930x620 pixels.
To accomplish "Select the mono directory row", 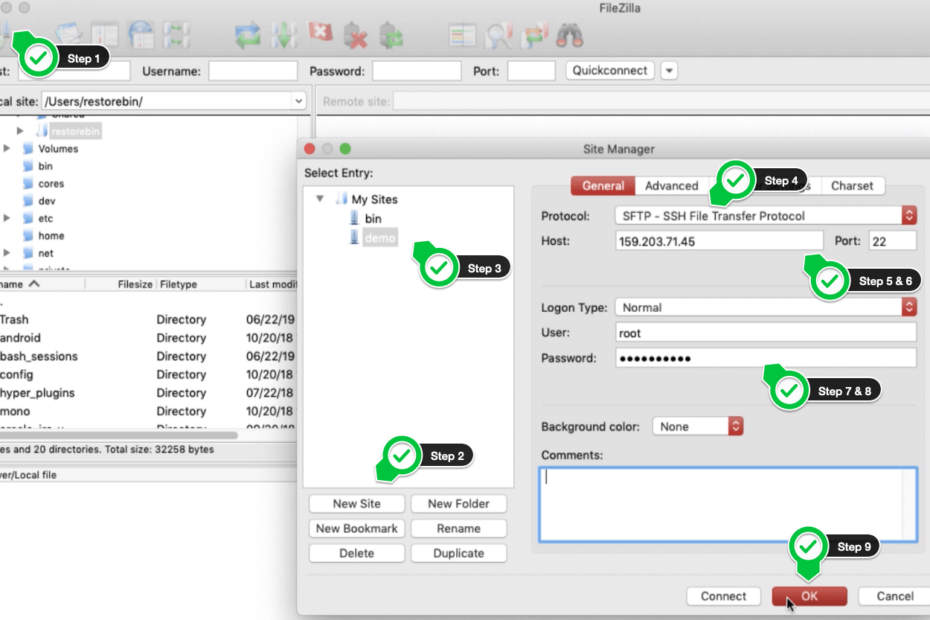I will click(148, 411).
